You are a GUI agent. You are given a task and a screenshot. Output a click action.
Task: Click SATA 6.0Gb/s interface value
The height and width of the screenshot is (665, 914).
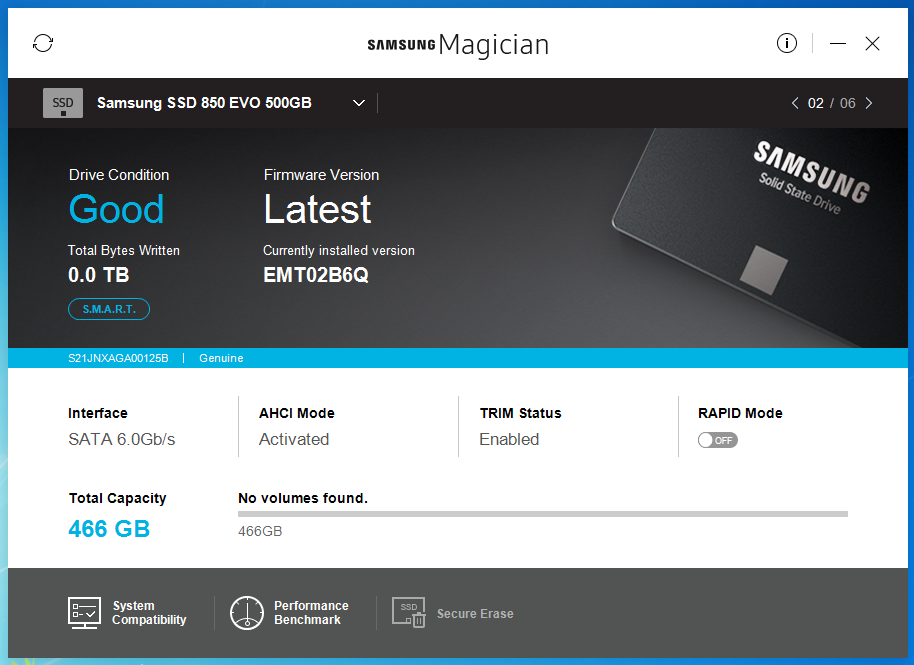click(x=121, y=439)
